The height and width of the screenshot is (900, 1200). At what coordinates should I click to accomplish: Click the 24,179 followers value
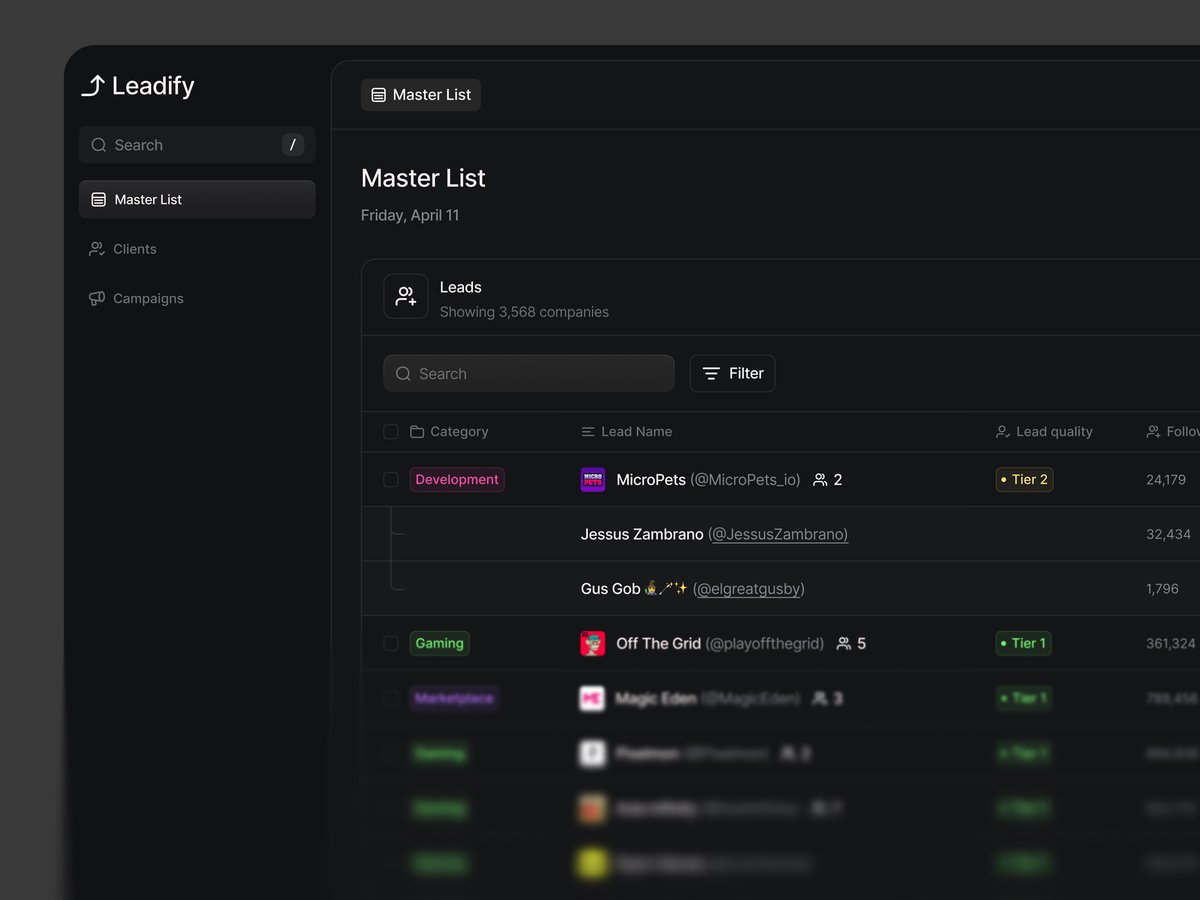click(x=1166, y=480)
